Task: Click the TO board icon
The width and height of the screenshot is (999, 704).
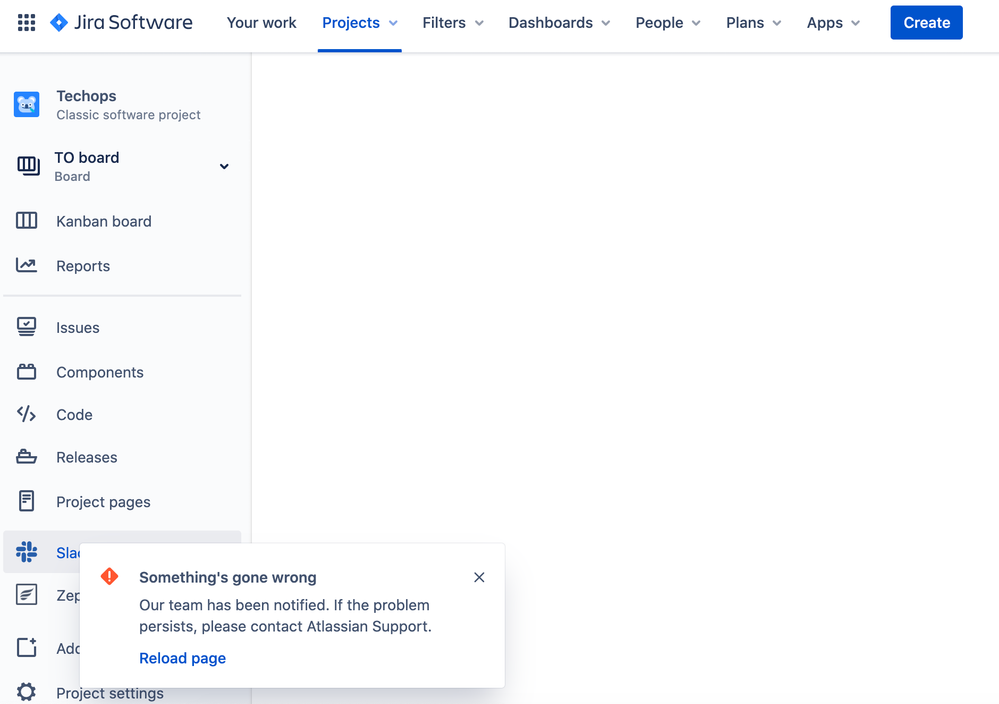Action: [x=28, y=166]
